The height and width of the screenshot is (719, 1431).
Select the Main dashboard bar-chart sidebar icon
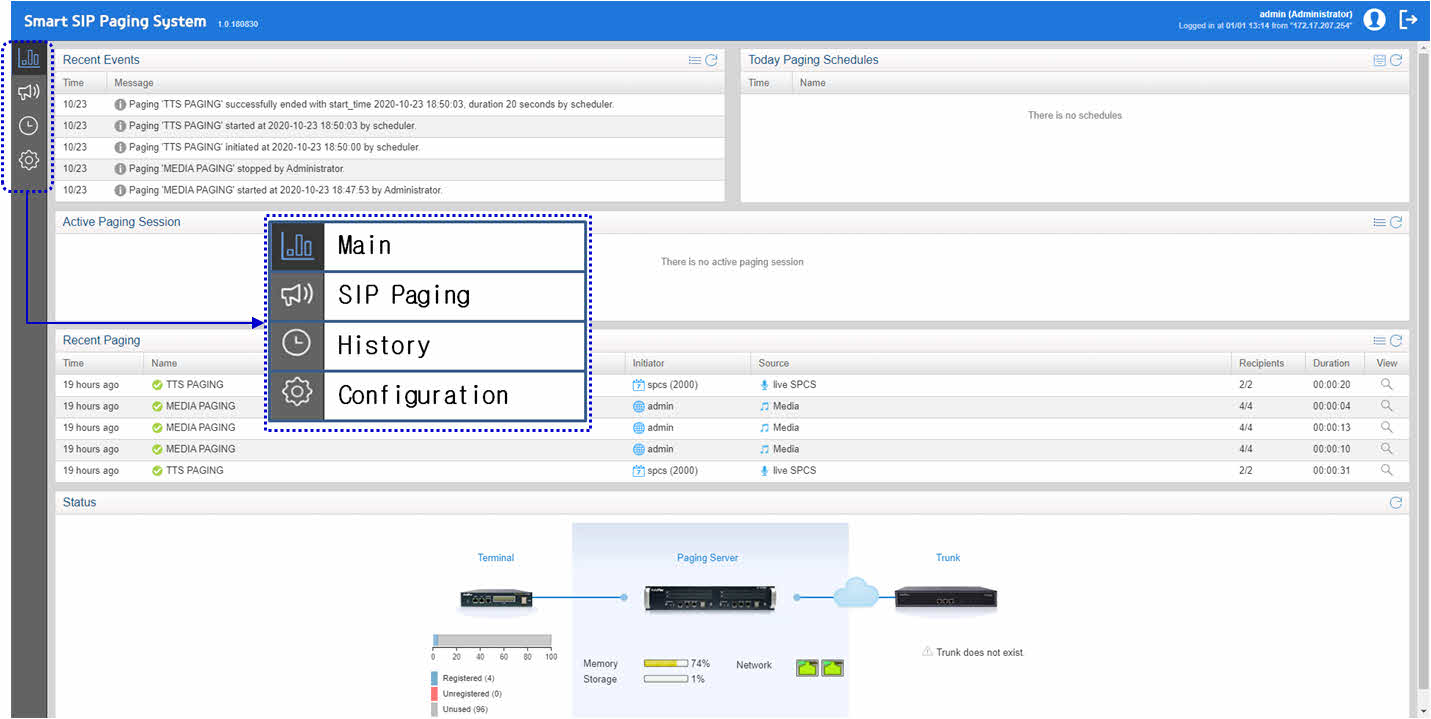click(x=29, y=58)
